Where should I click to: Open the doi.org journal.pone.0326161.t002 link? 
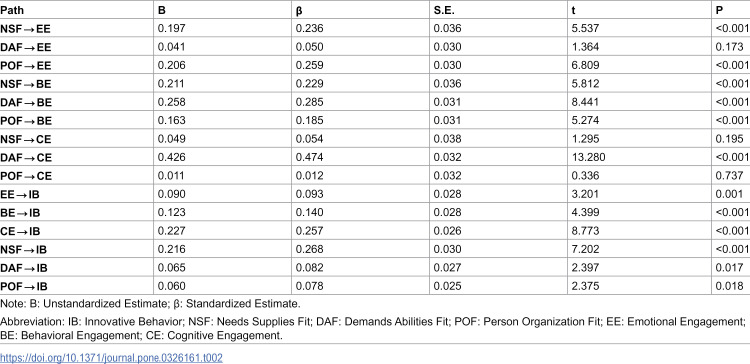[x=111, y=357]
